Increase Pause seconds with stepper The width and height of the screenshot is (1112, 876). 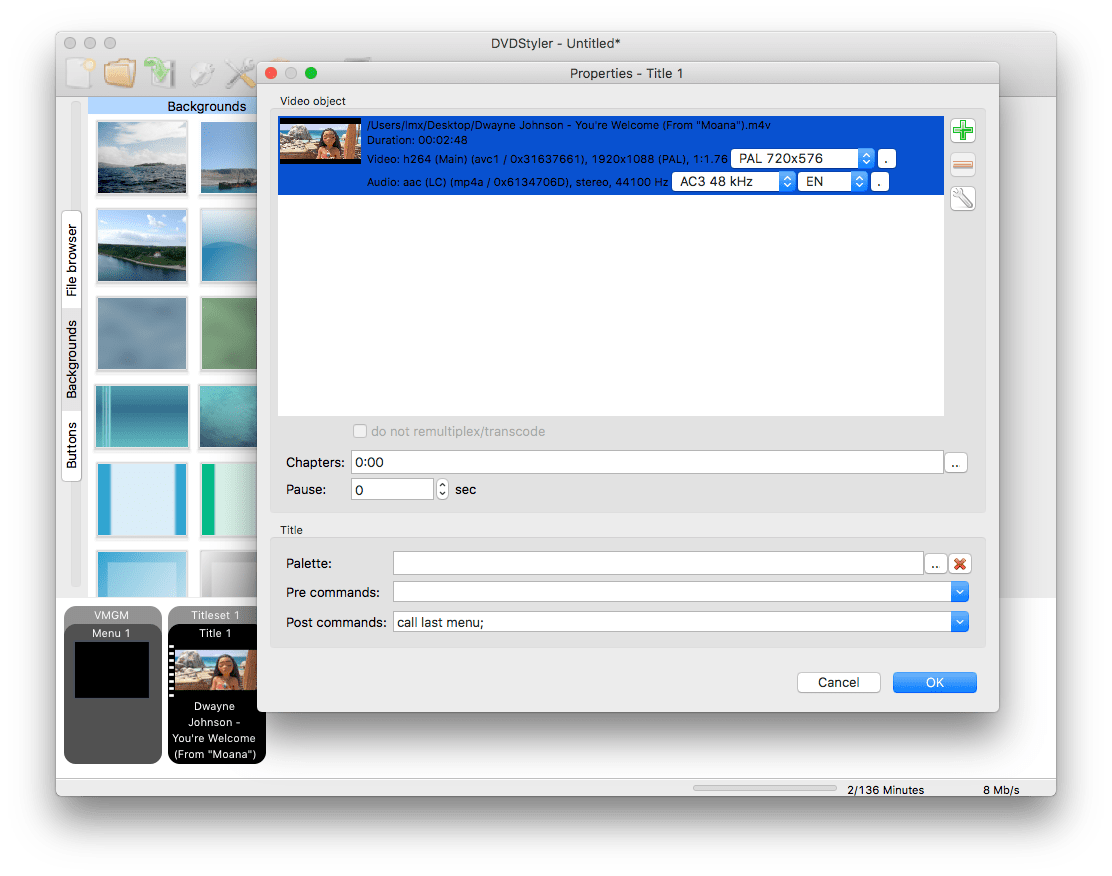pos(441,484)
